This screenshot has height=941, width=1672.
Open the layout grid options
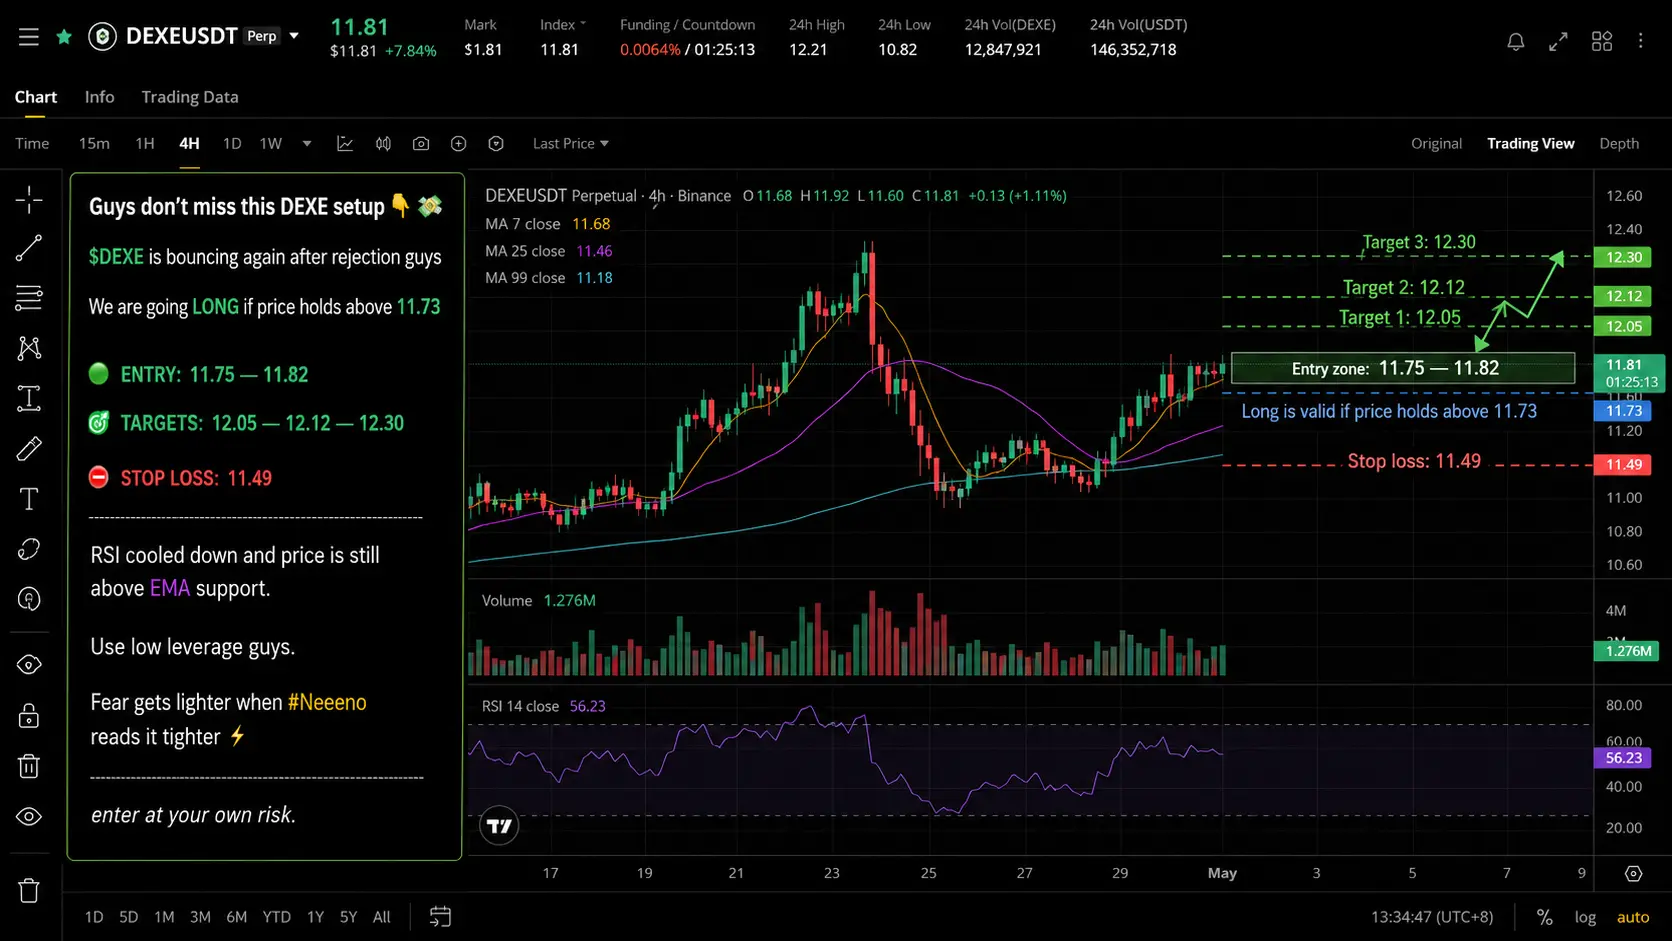tap(1602, 41)
